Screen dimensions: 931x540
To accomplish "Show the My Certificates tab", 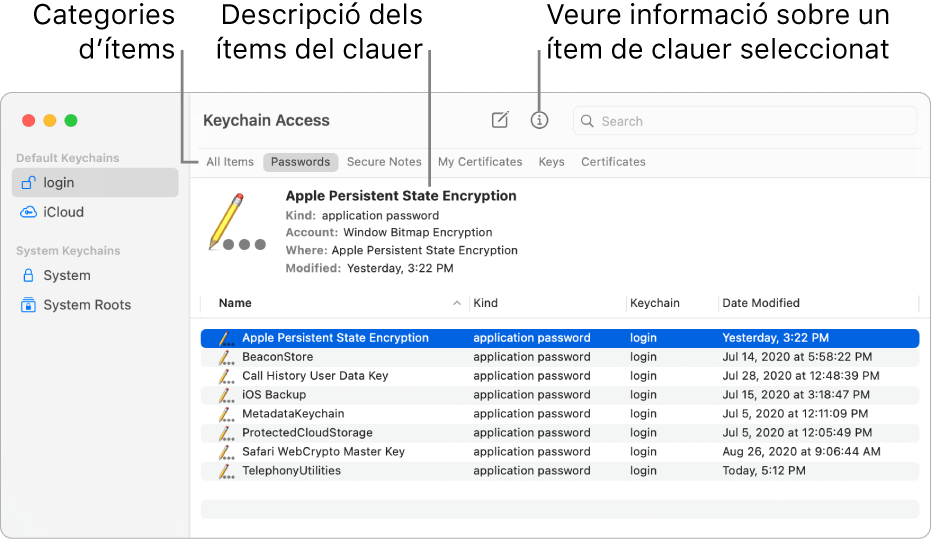I will click(x=480, y=162).
